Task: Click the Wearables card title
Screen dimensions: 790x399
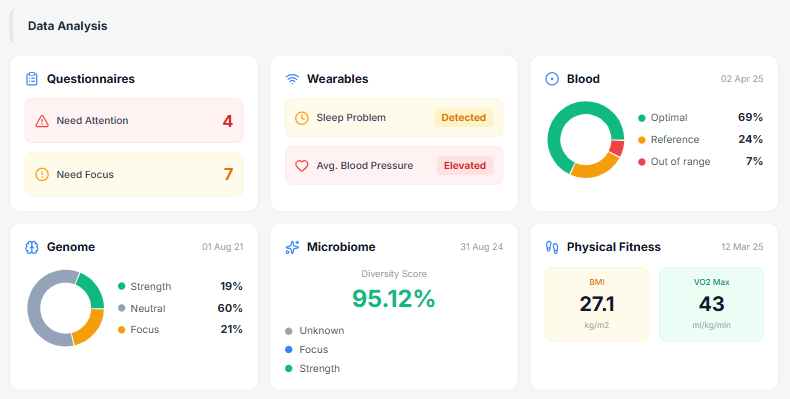Action: pyautogui.click(x=338, y=79)
